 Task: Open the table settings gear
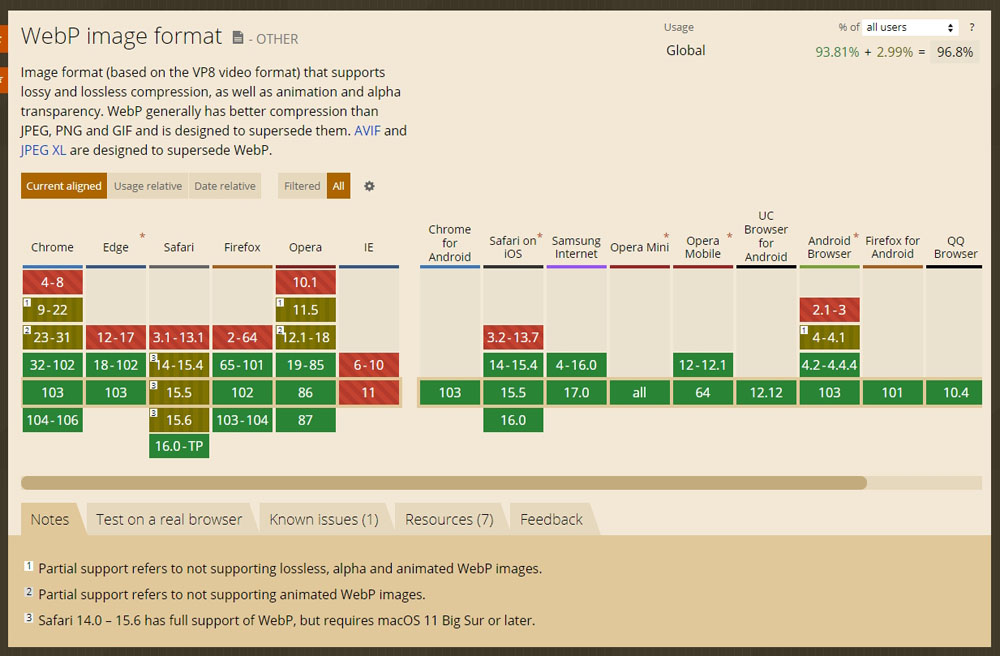(369, 186)
